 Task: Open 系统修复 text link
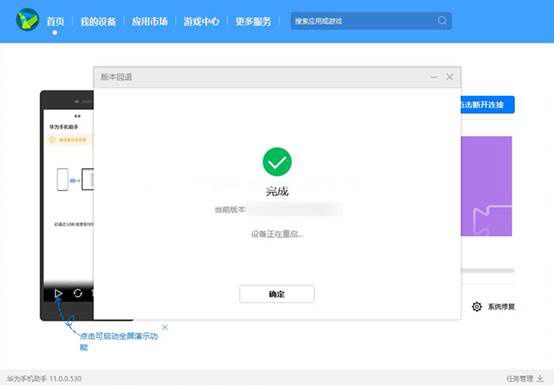tap(501, 307)
